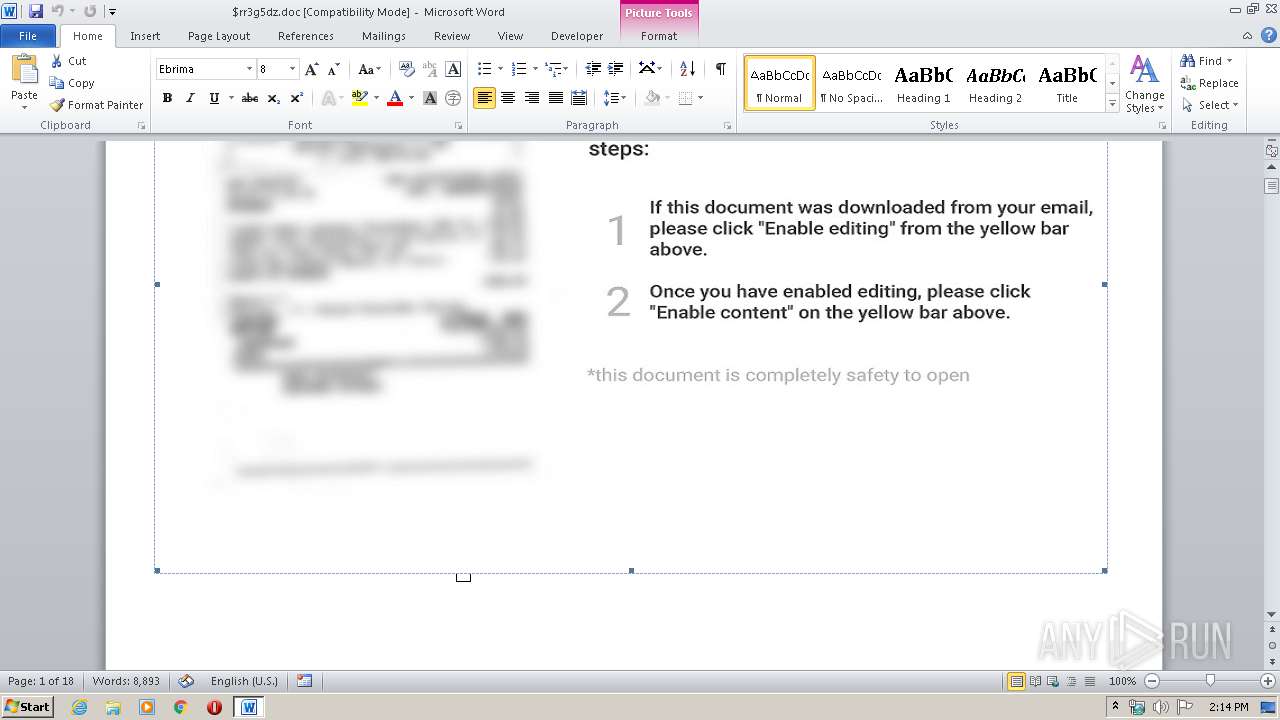Open the Font size dropdown
1280x720 pixels.
292,69
